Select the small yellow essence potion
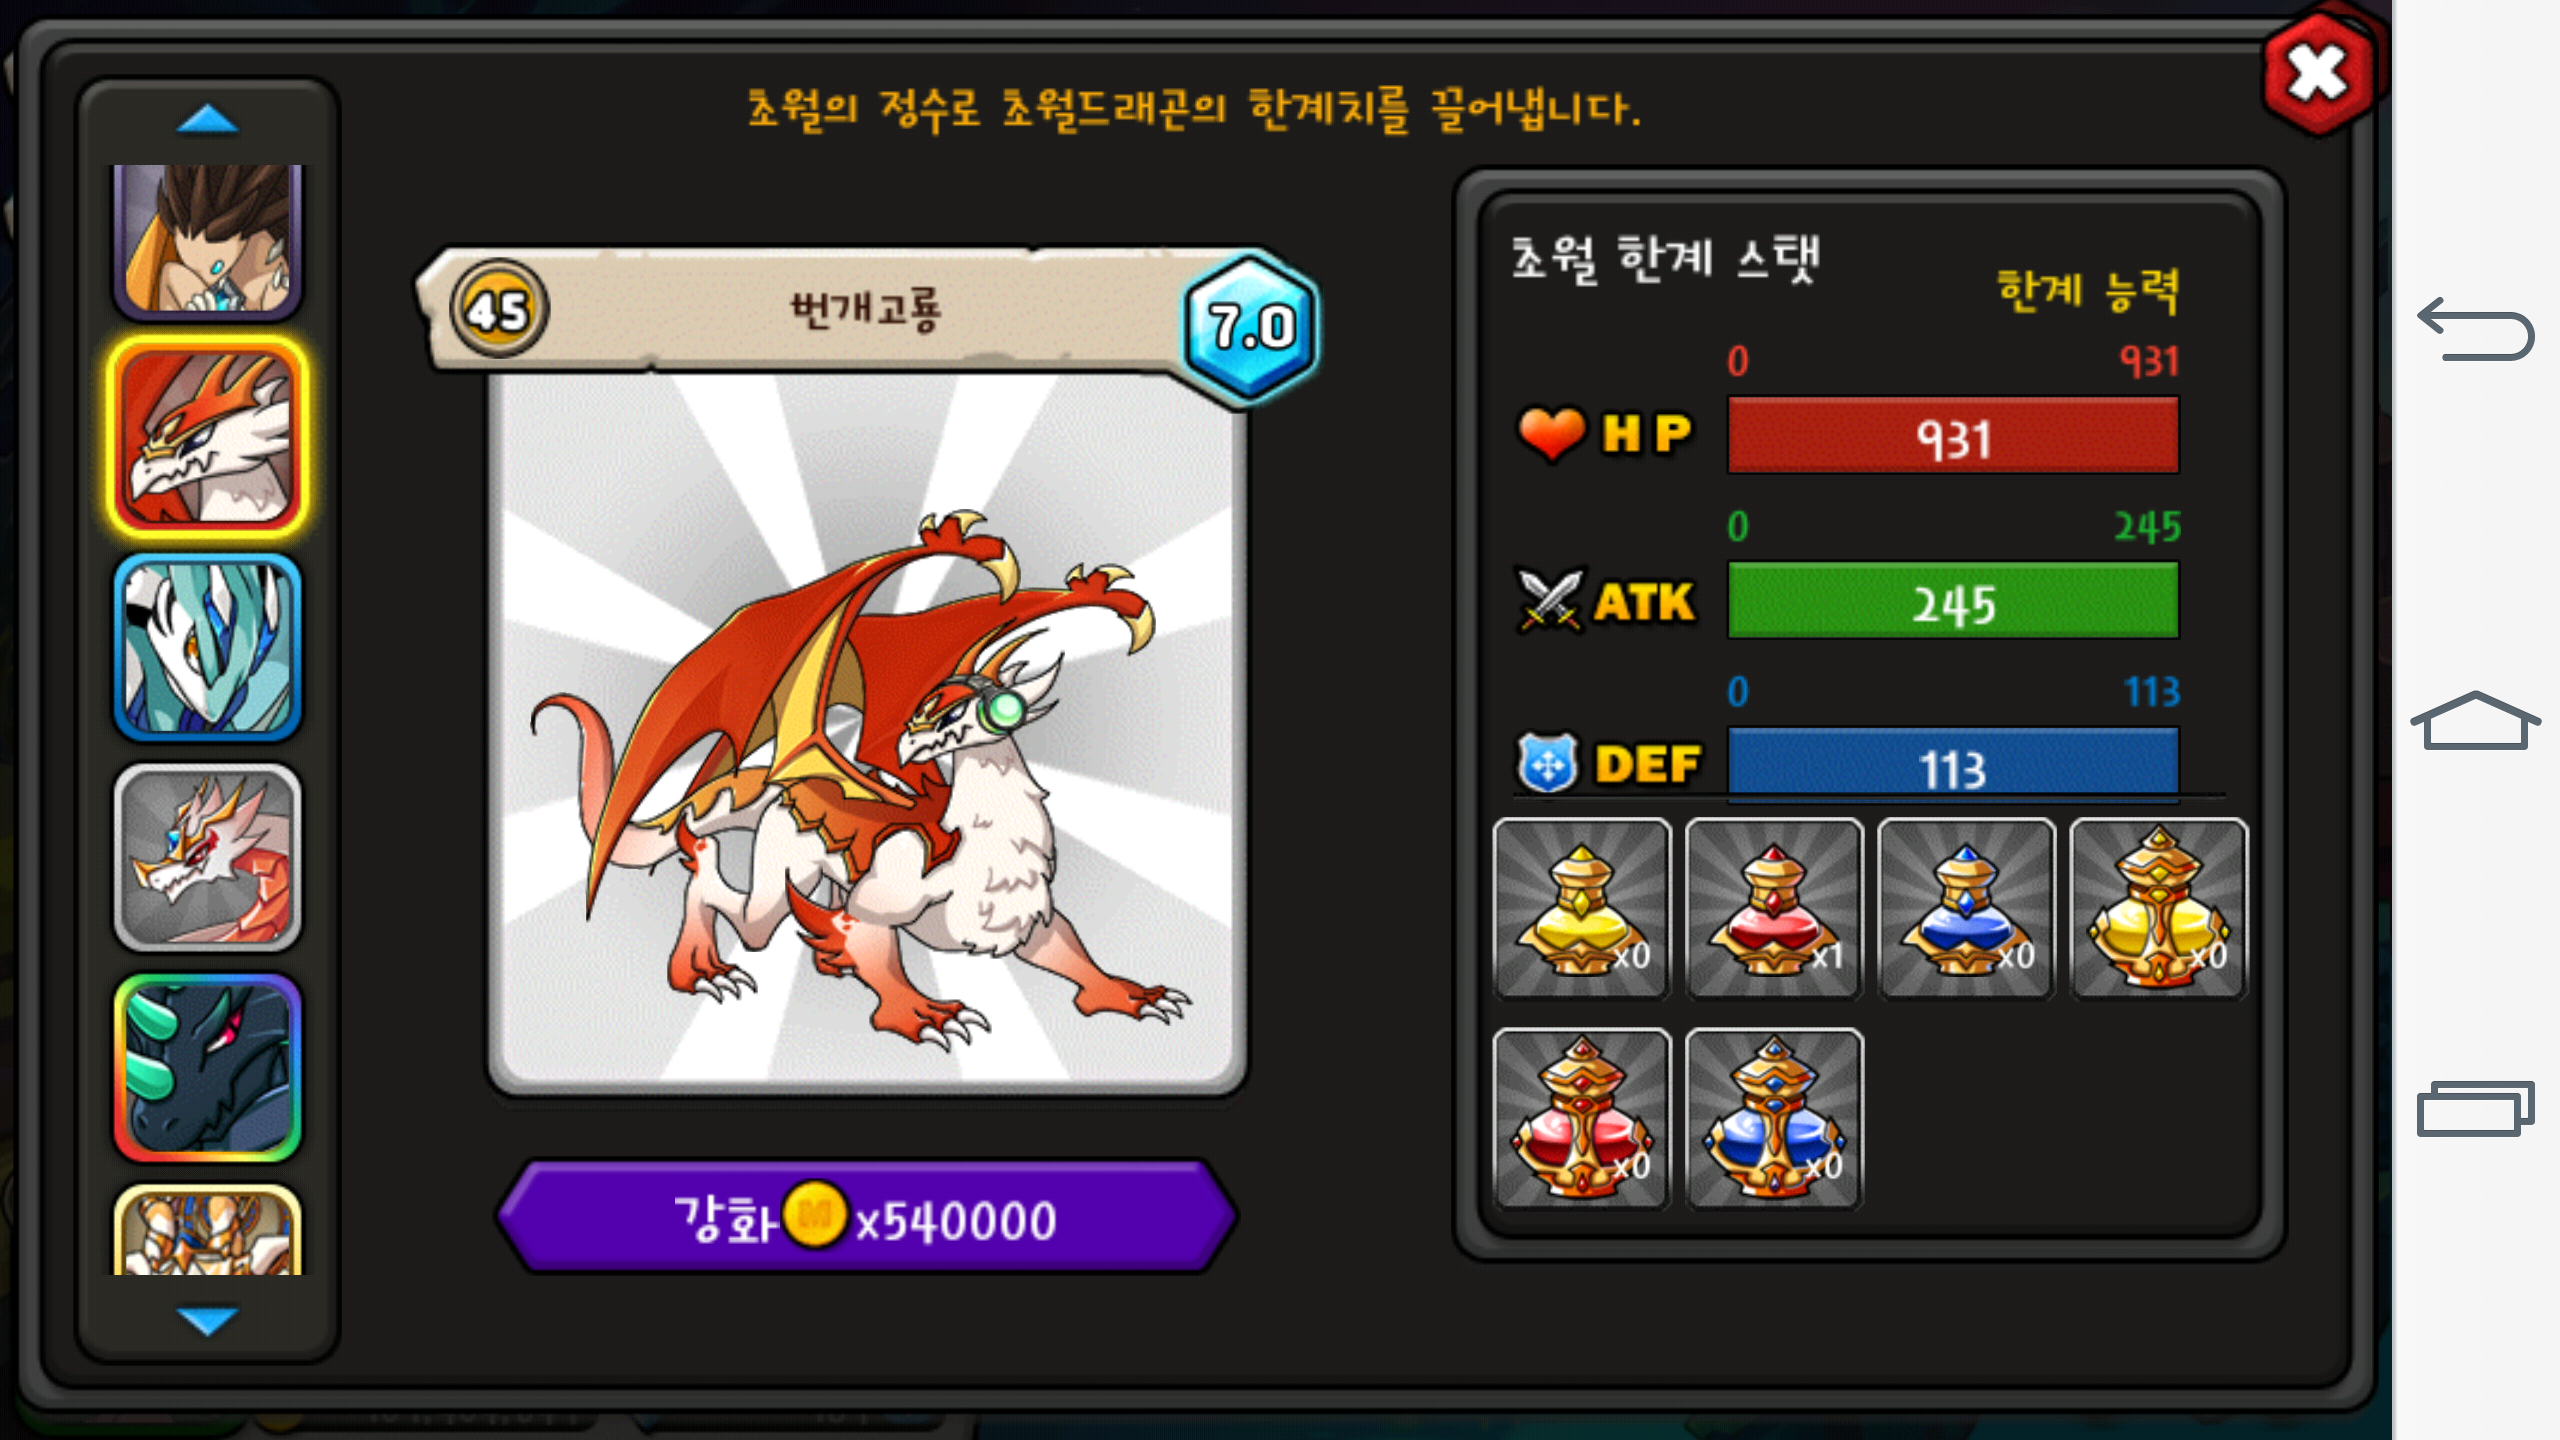This screenshot has height=1440, width=2560. [1582, 908]
